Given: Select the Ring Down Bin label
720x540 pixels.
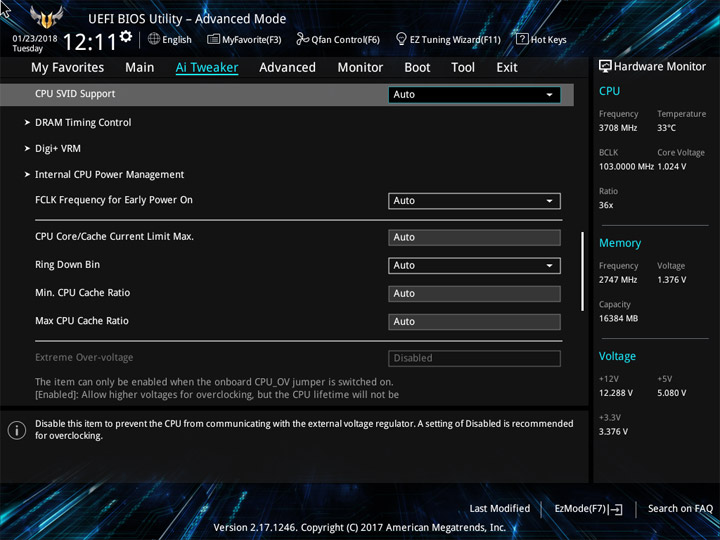Looking at the screenshot, I should point(68,264).
